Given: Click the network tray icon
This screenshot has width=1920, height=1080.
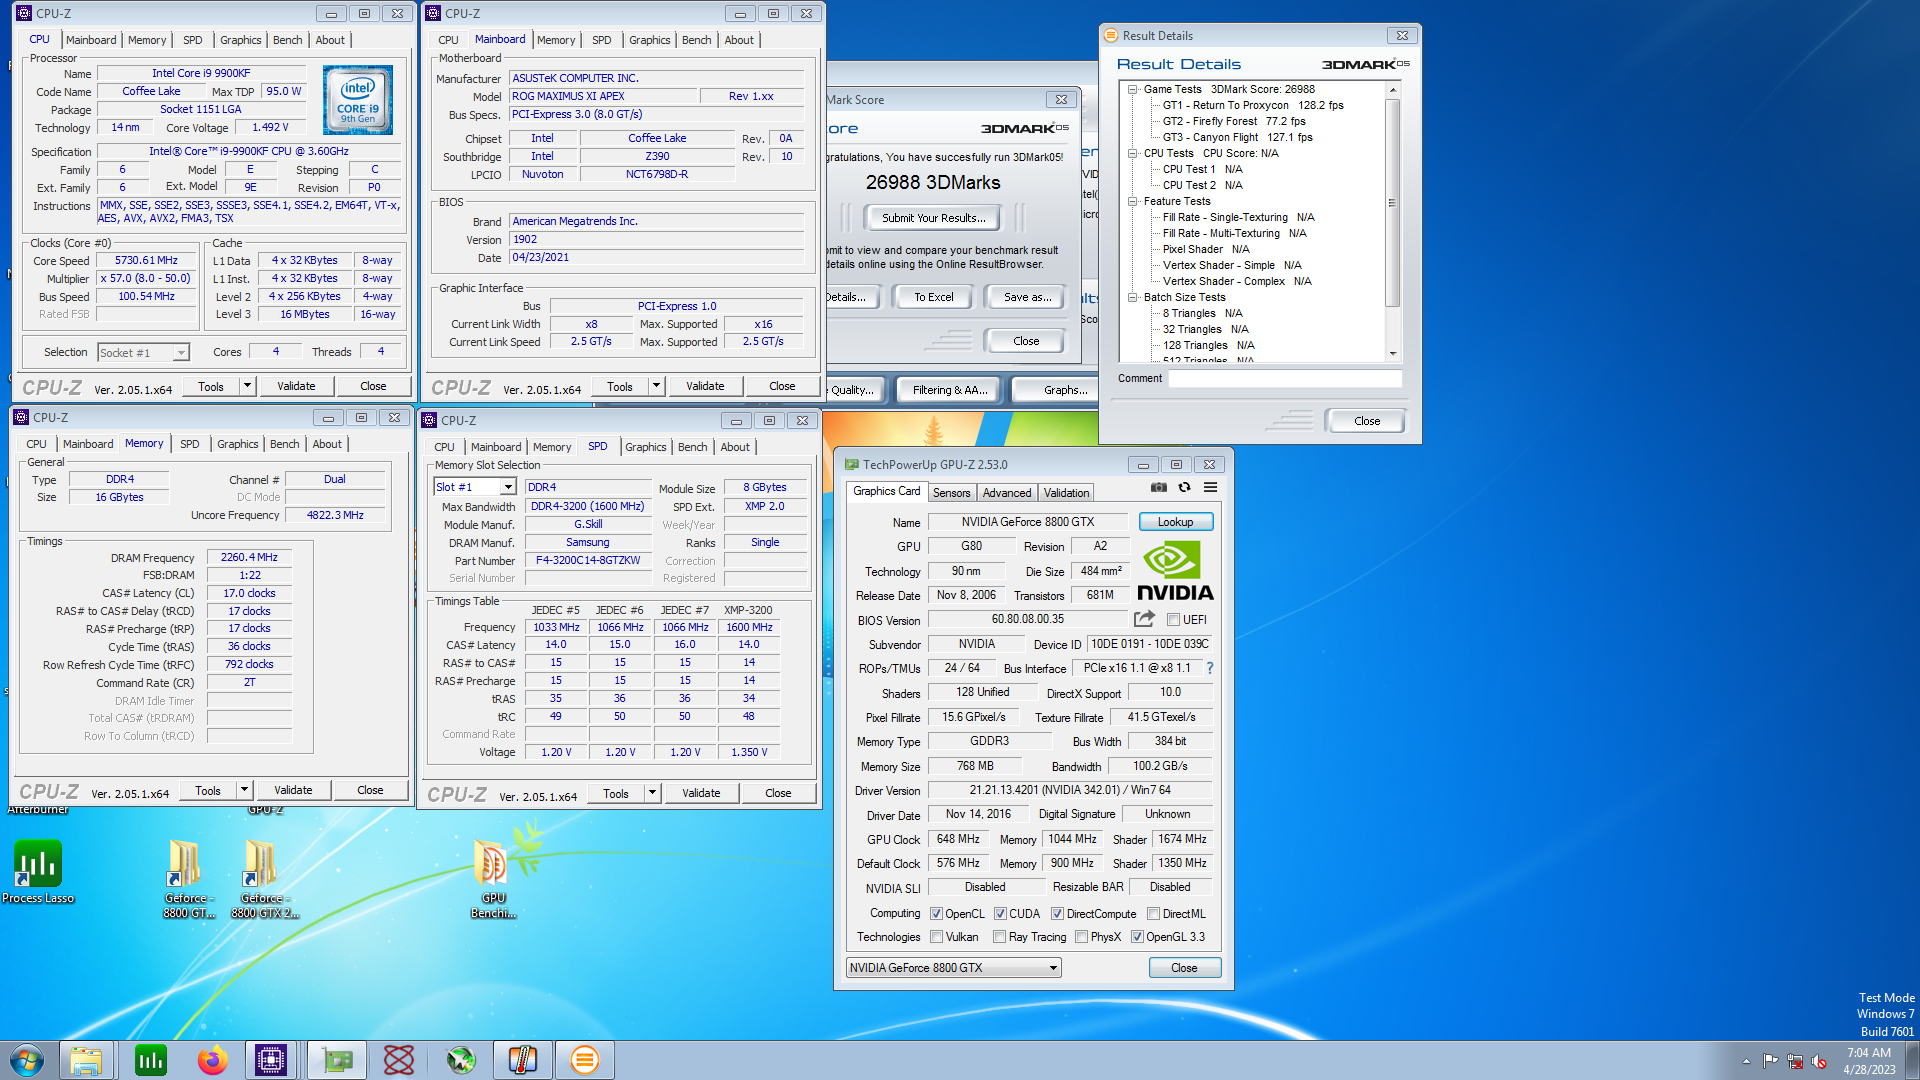Looking at the screenshot, I should coord(1795,1061).
